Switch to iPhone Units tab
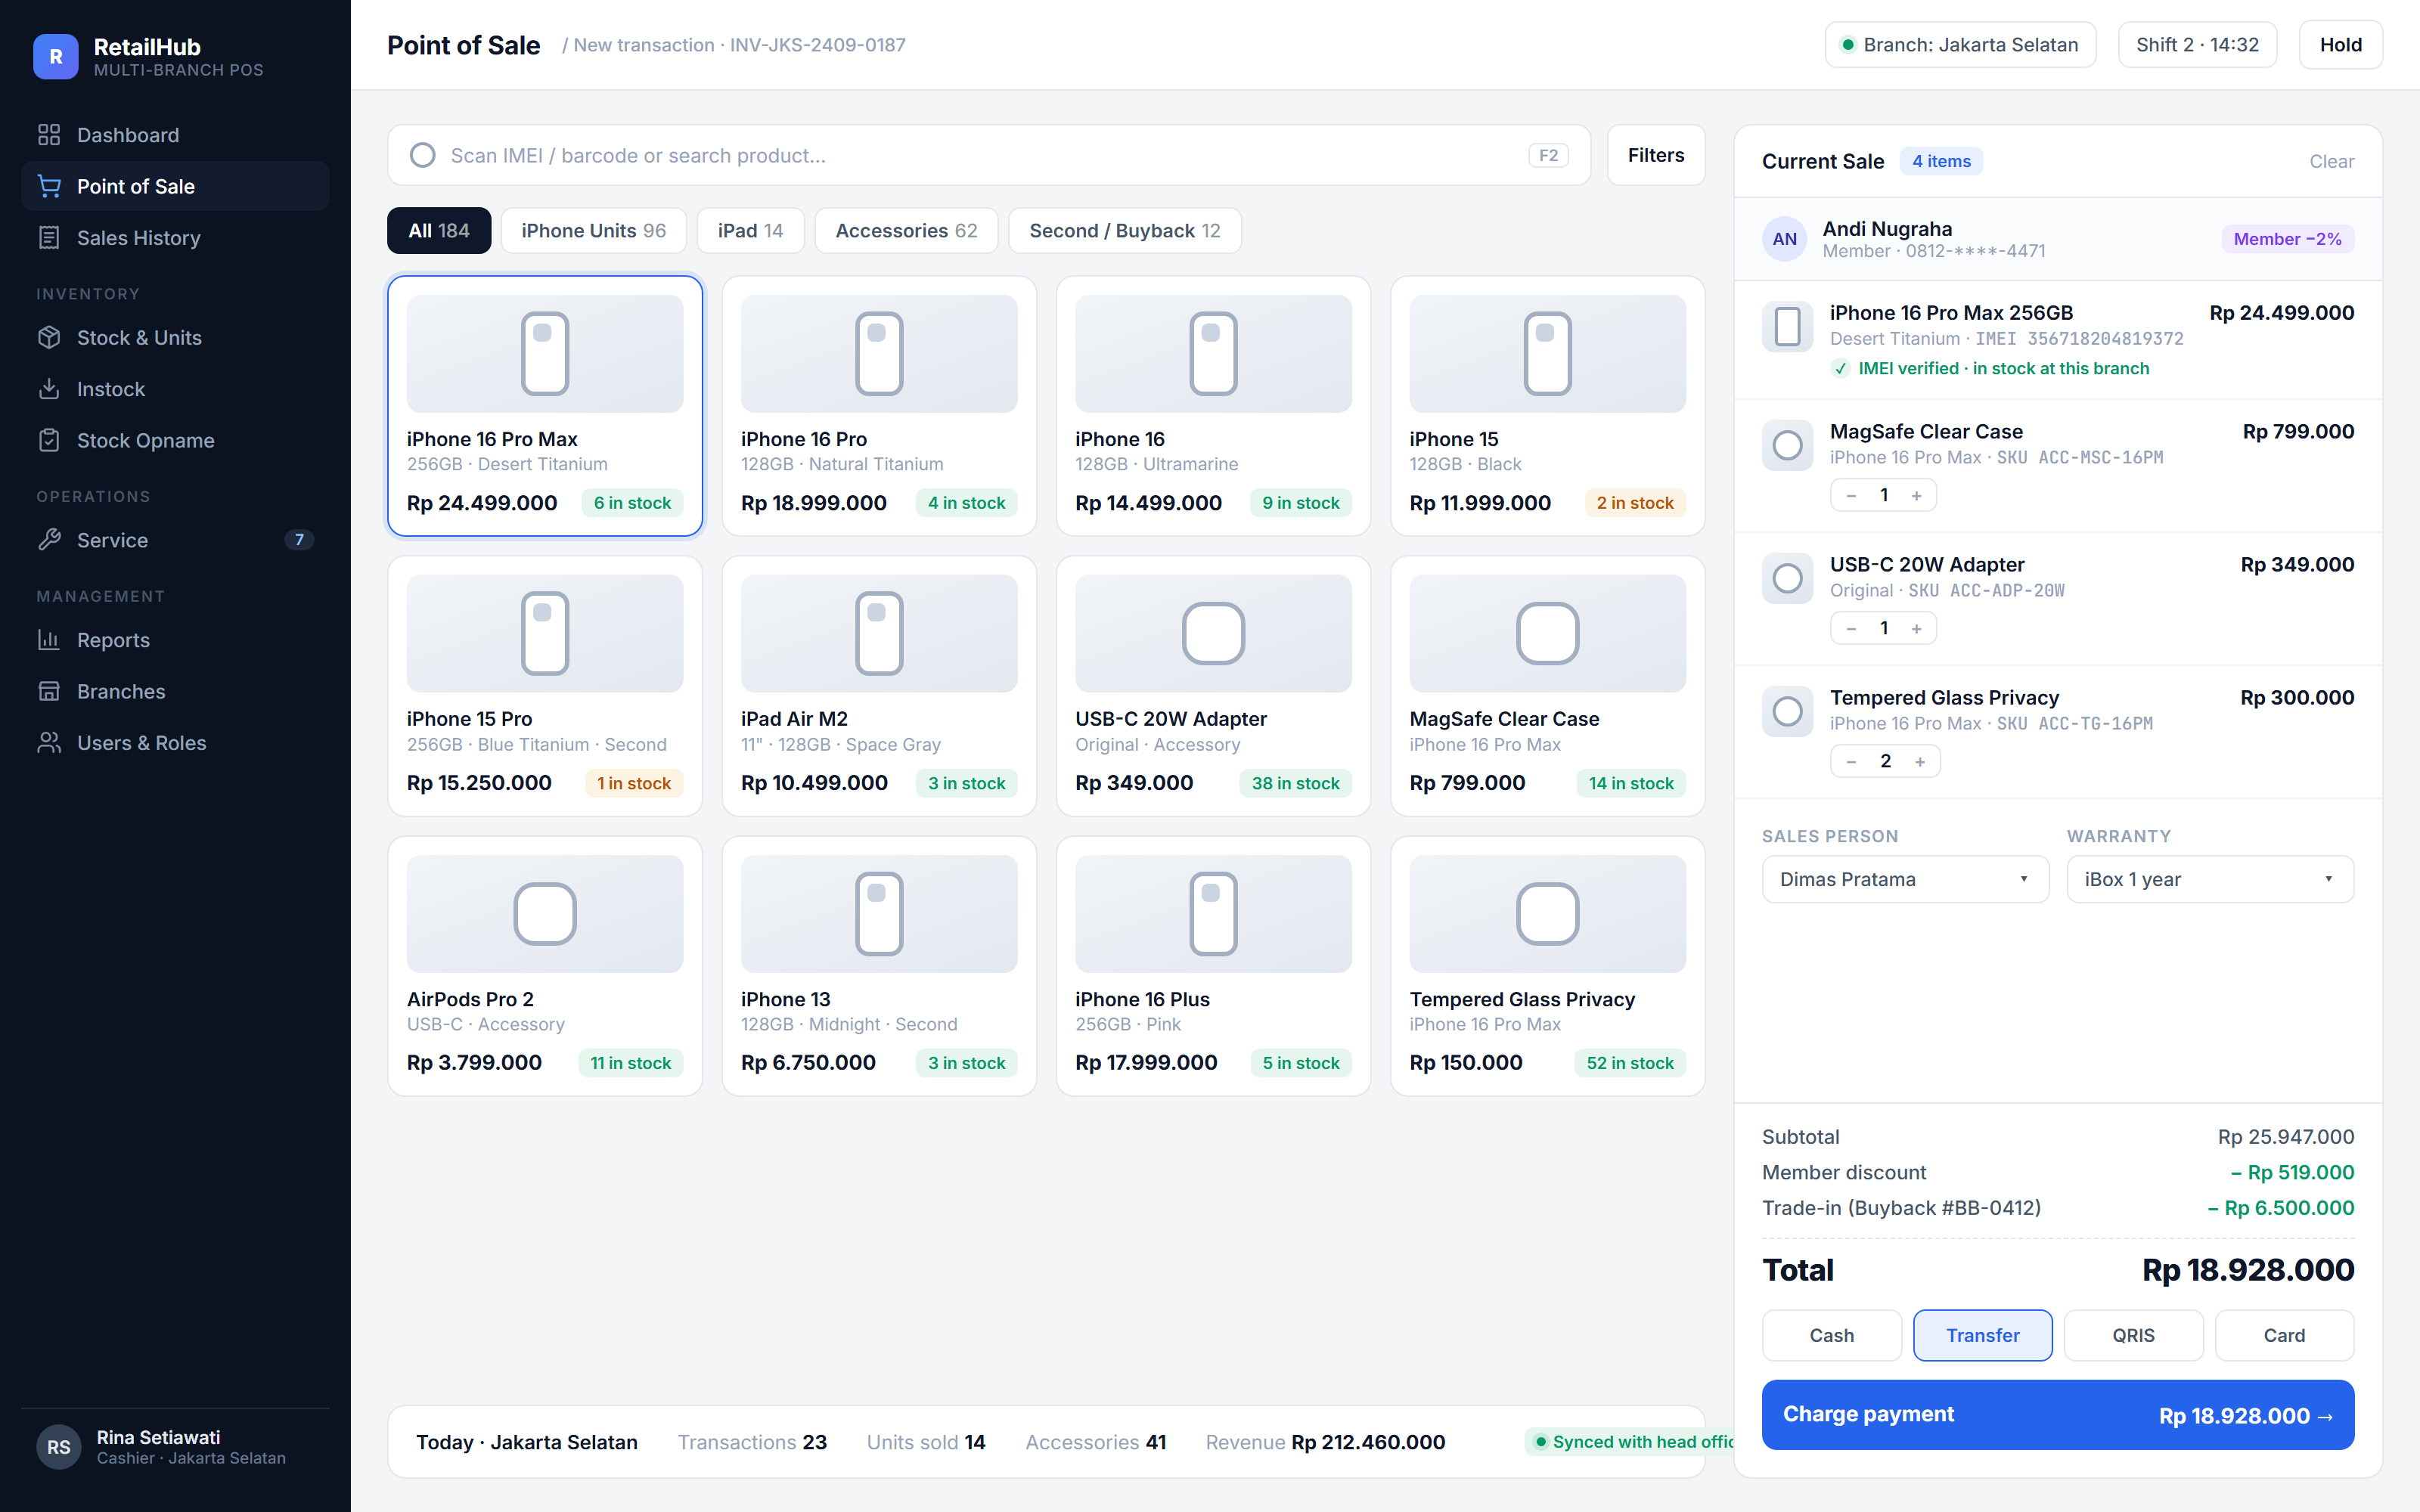 [593, 231]
